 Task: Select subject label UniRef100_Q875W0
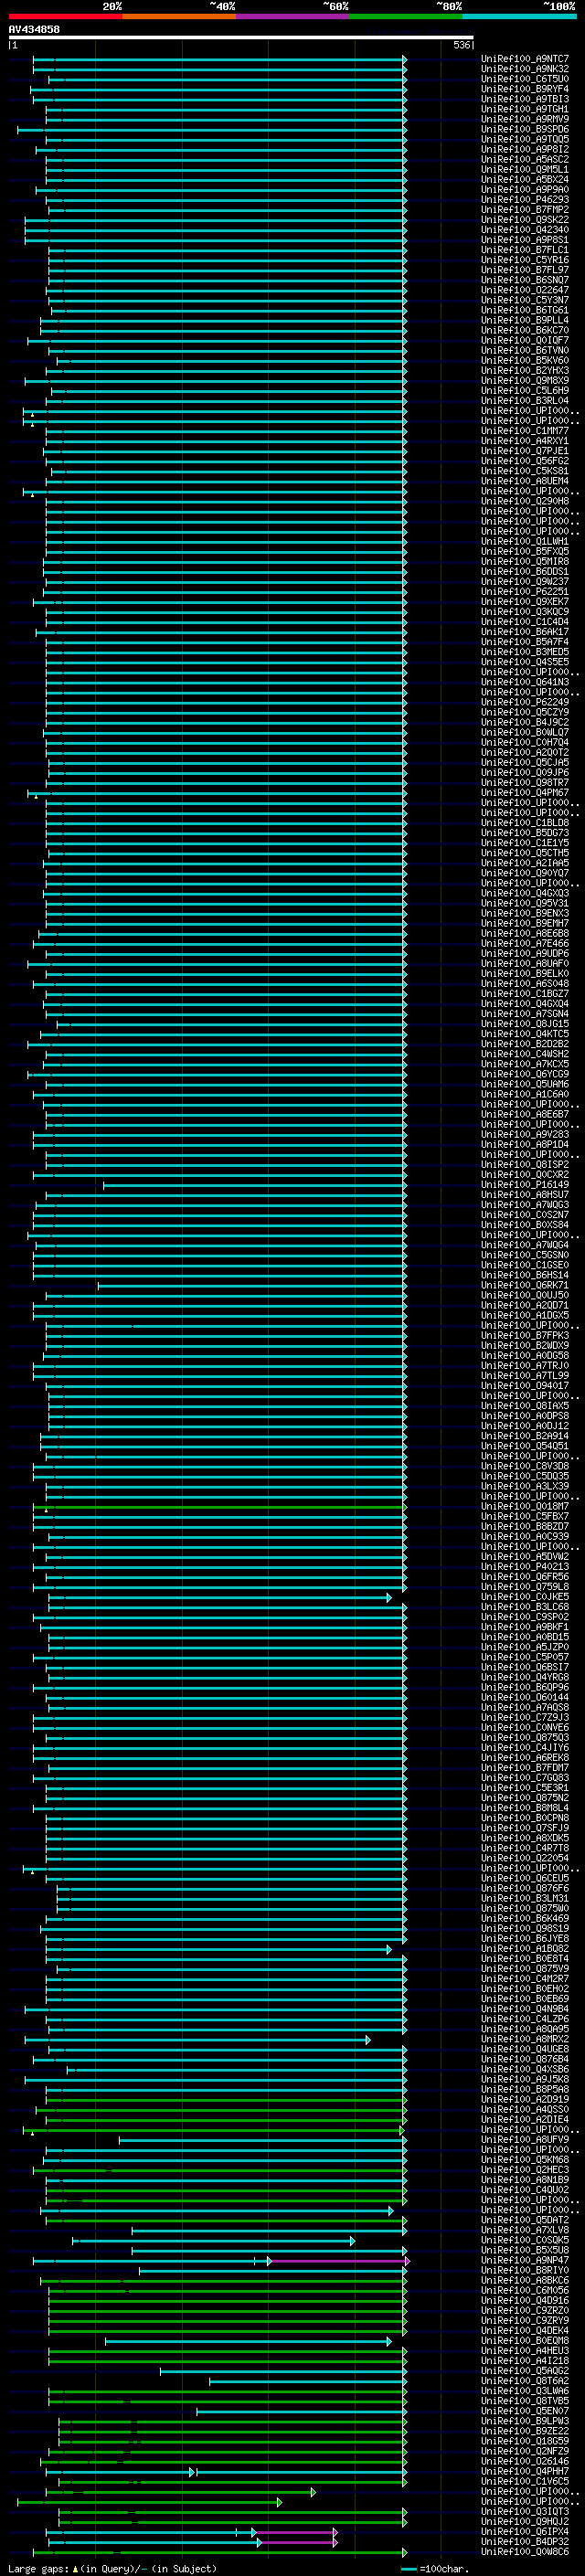(525, 1908)
